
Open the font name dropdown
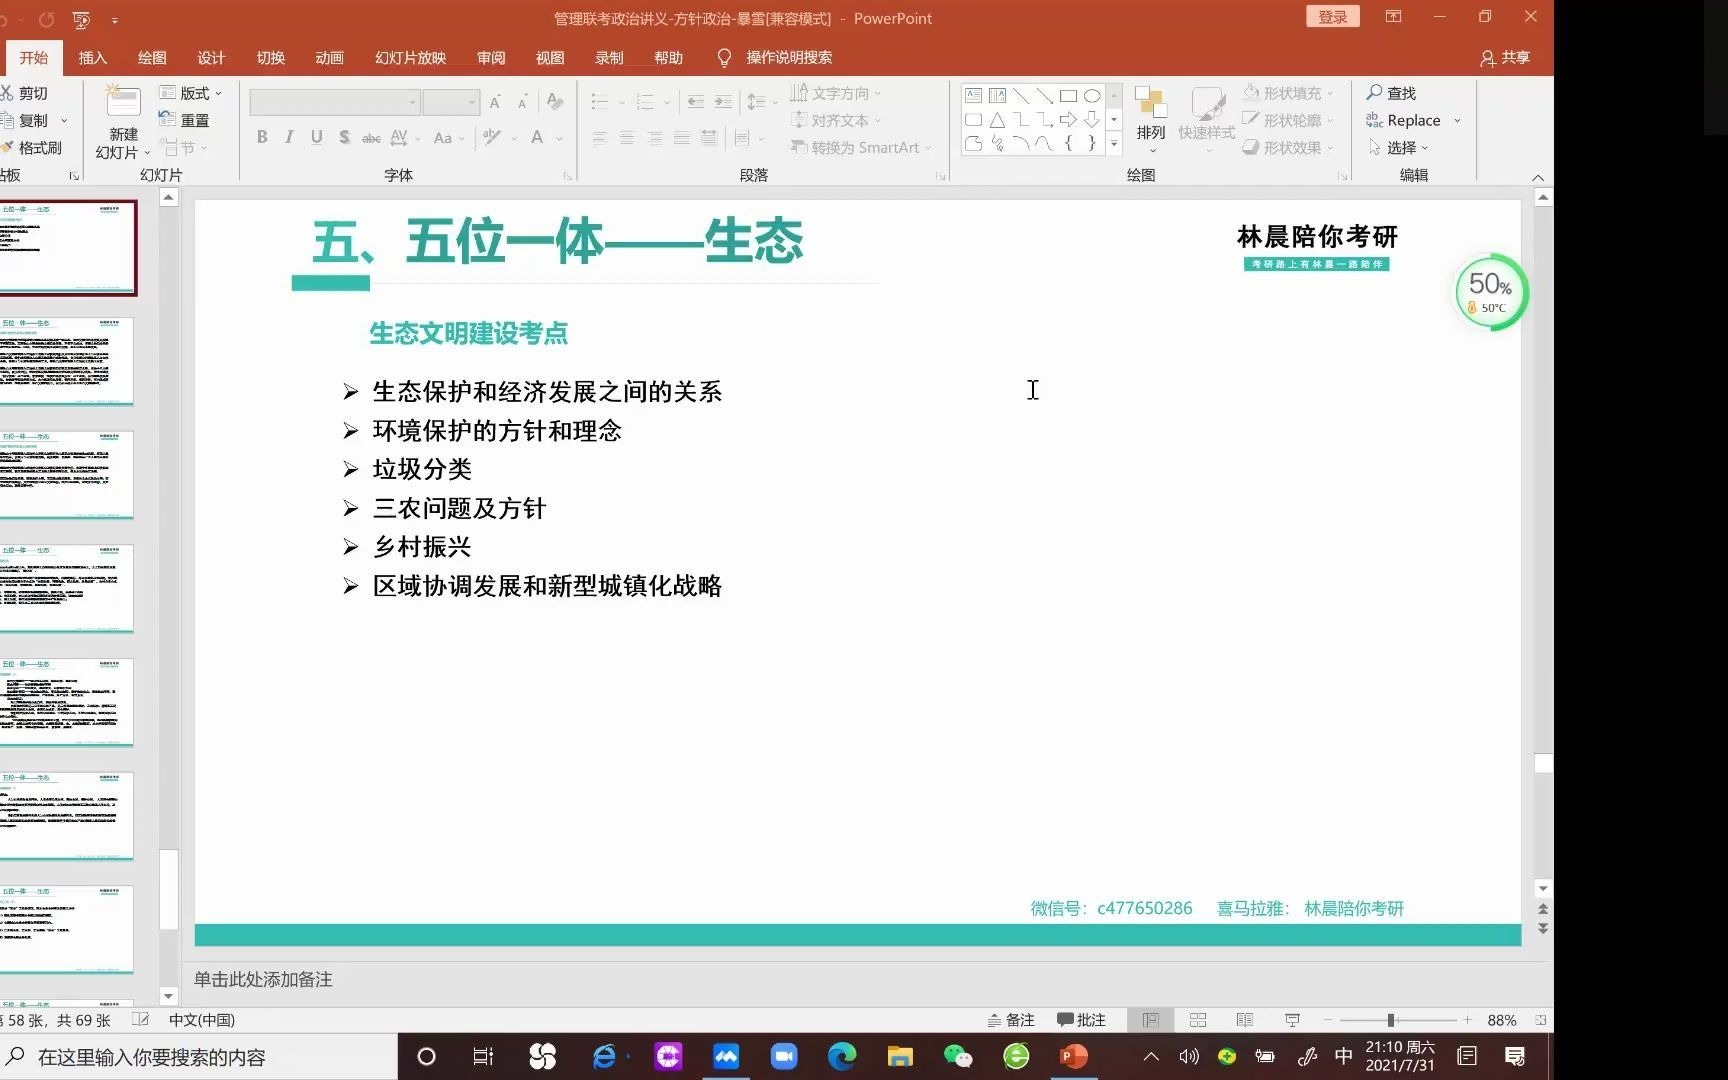(x=411, y=101)
